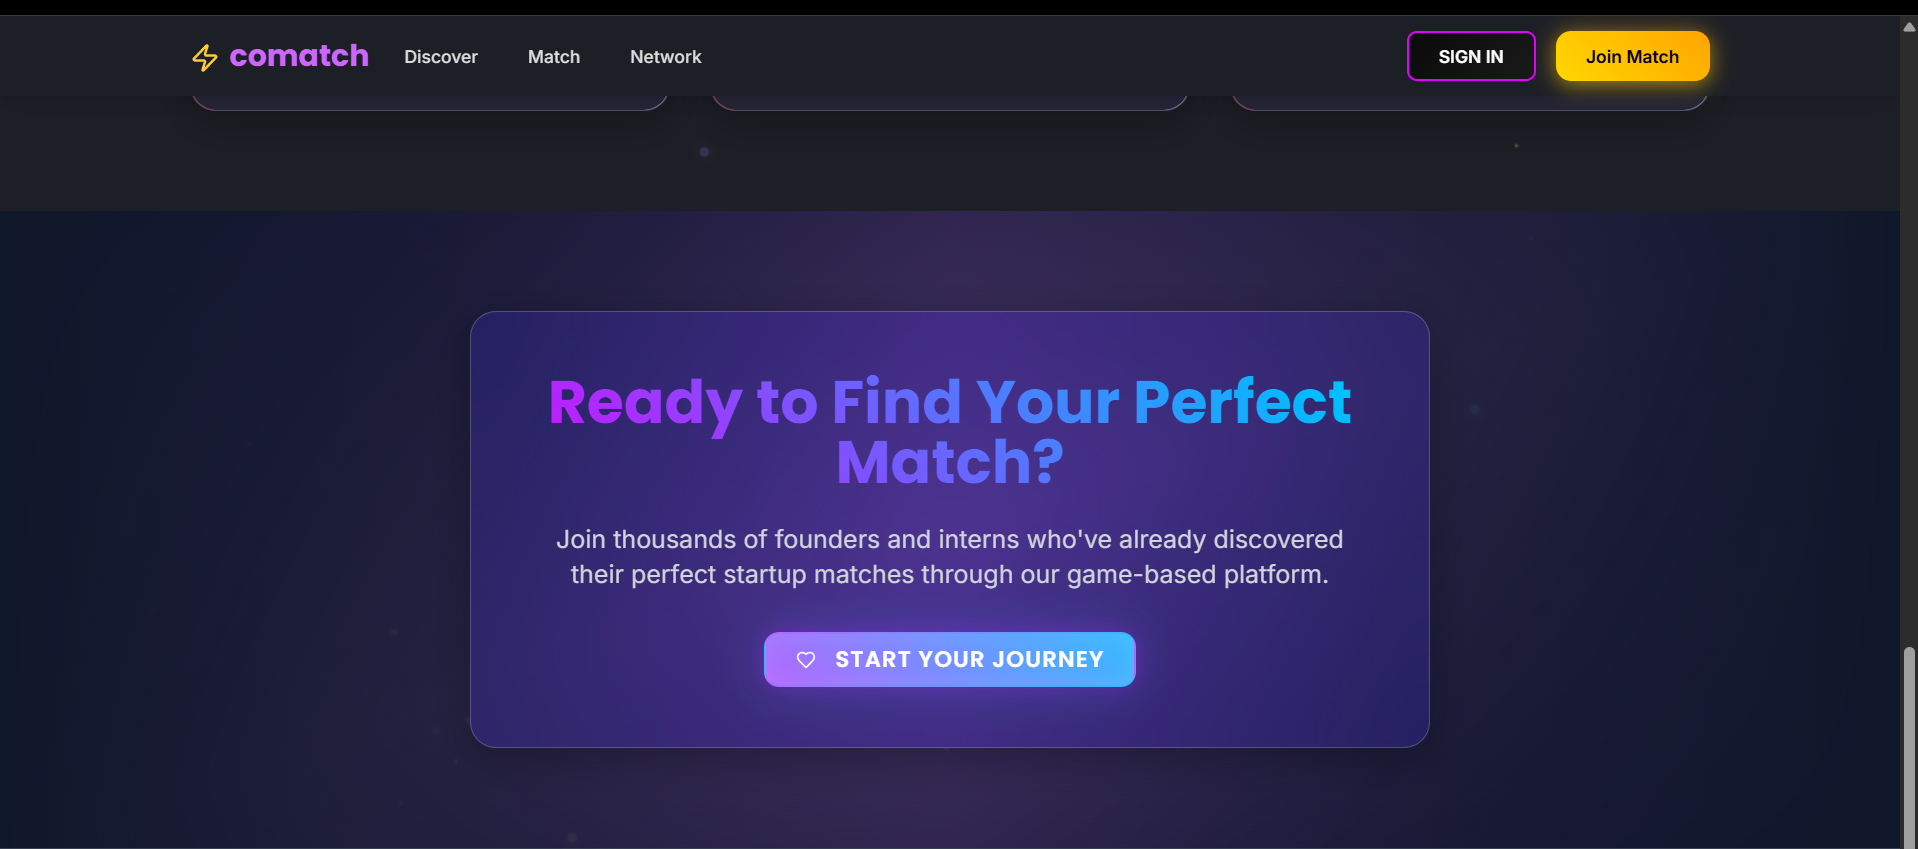Screen dimensions: 1918x849
Task: Open the Discover nav item
Action: point(441,57)
